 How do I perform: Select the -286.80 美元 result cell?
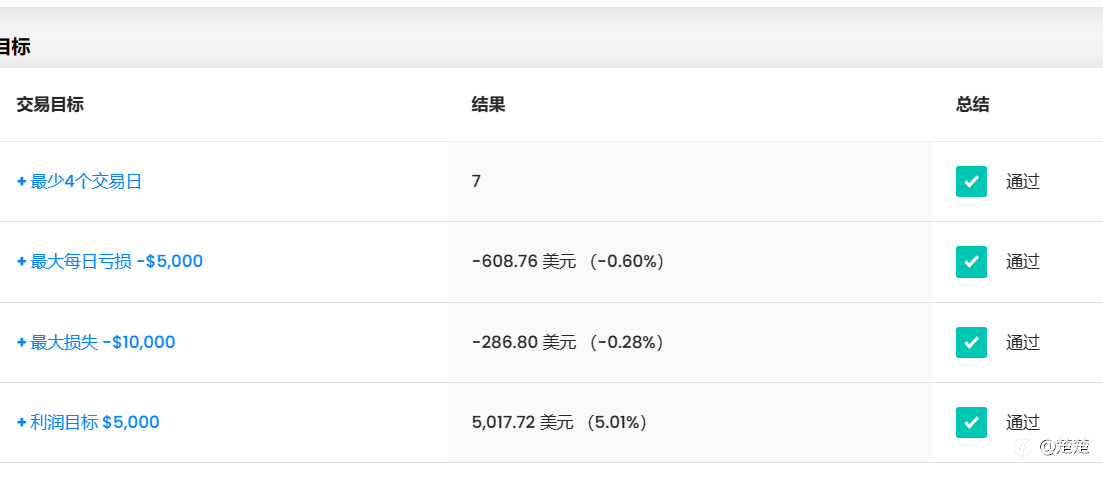click(689, 343)
